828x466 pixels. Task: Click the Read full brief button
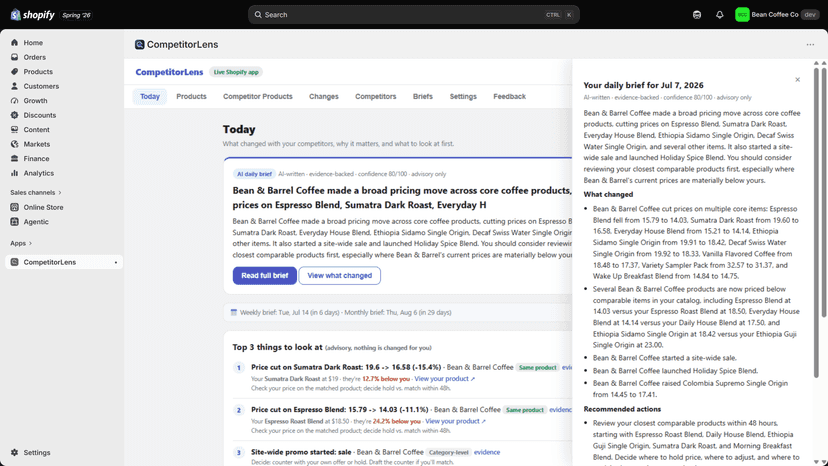(x=265, y=275)
